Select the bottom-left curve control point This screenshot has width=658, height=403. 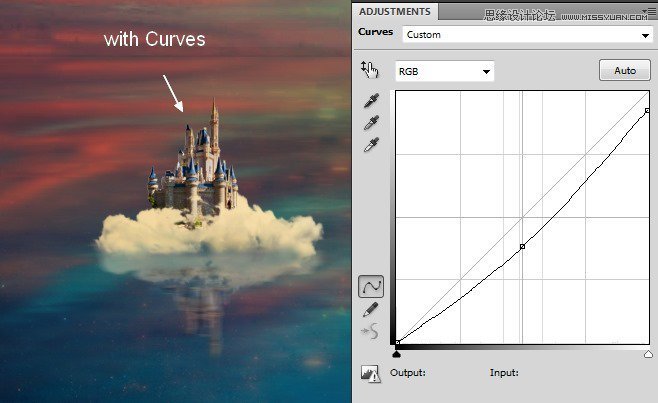(x=397, y=343)
